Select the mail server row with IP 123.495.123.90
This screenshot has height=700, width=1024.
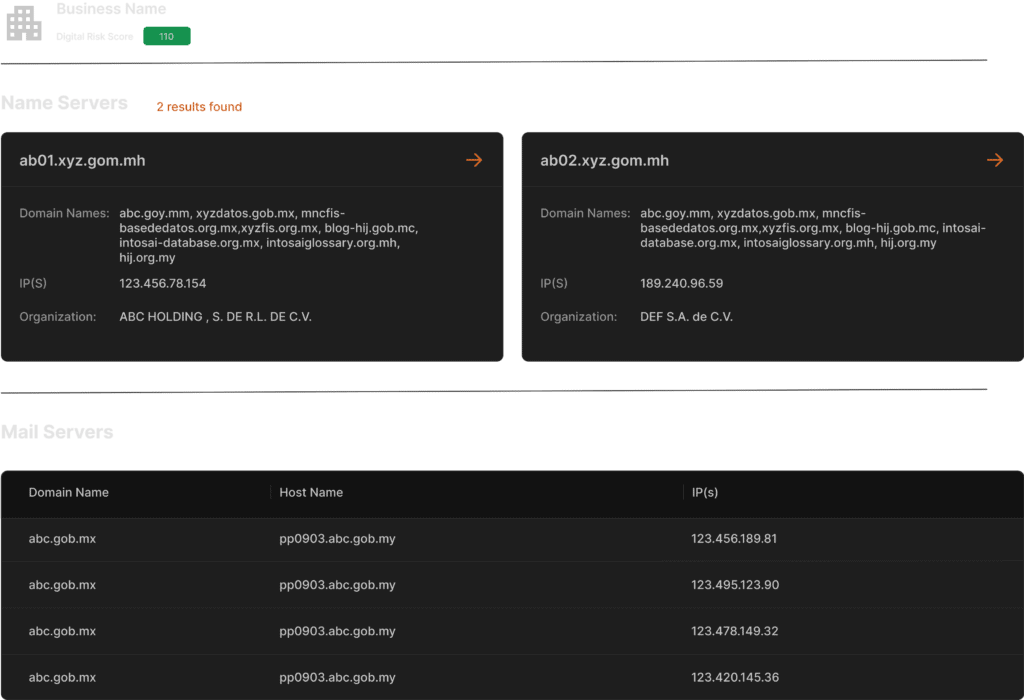click(x=512, y=585)
